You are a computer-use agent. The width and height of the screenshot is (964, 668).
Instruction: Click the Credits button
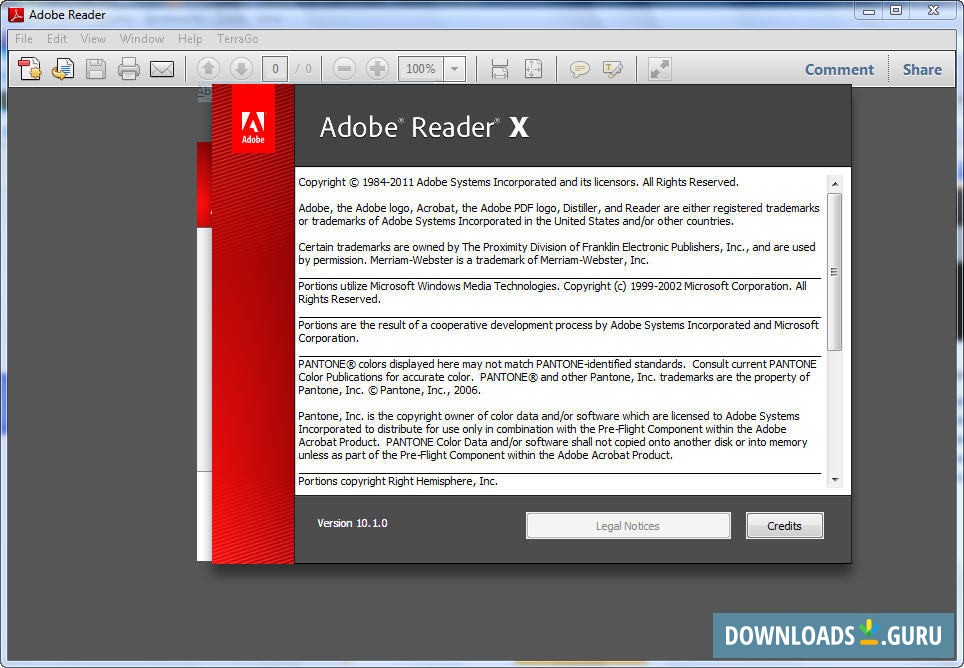click(784, 526)
